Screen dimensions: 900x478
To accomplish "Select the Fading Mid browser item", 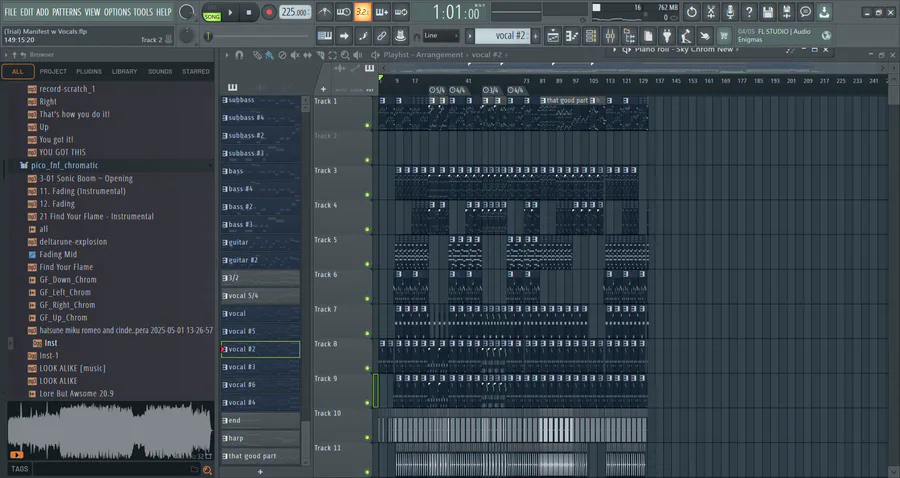I will tap(58, 254).
